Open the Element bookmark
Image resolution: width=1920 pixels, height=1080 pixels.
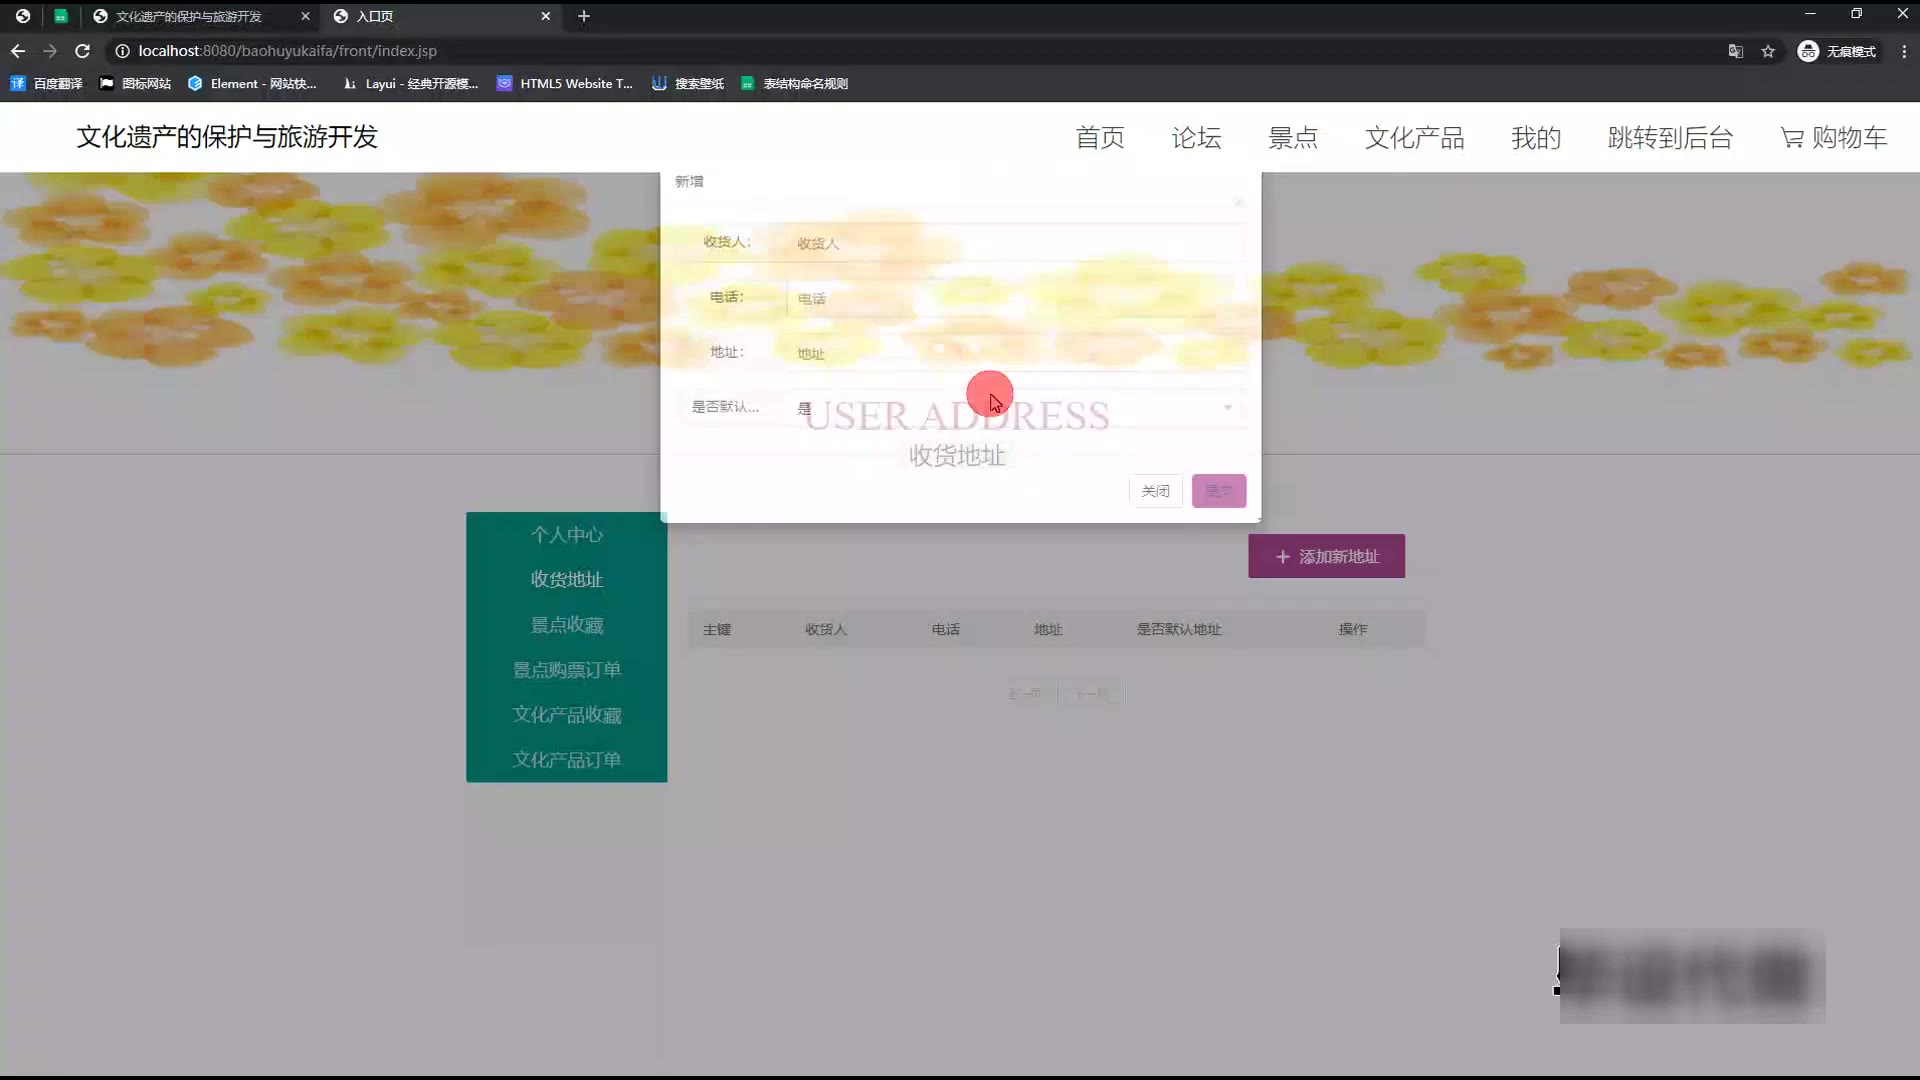coord(252,84)
